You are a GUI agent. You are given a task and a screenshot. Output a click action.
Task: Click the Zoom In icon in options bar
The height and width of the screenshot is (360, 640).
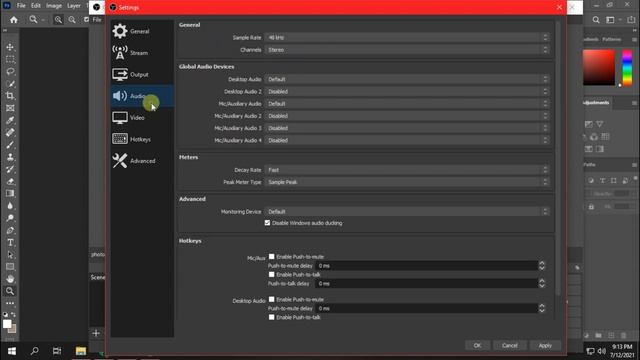(58, 20)
